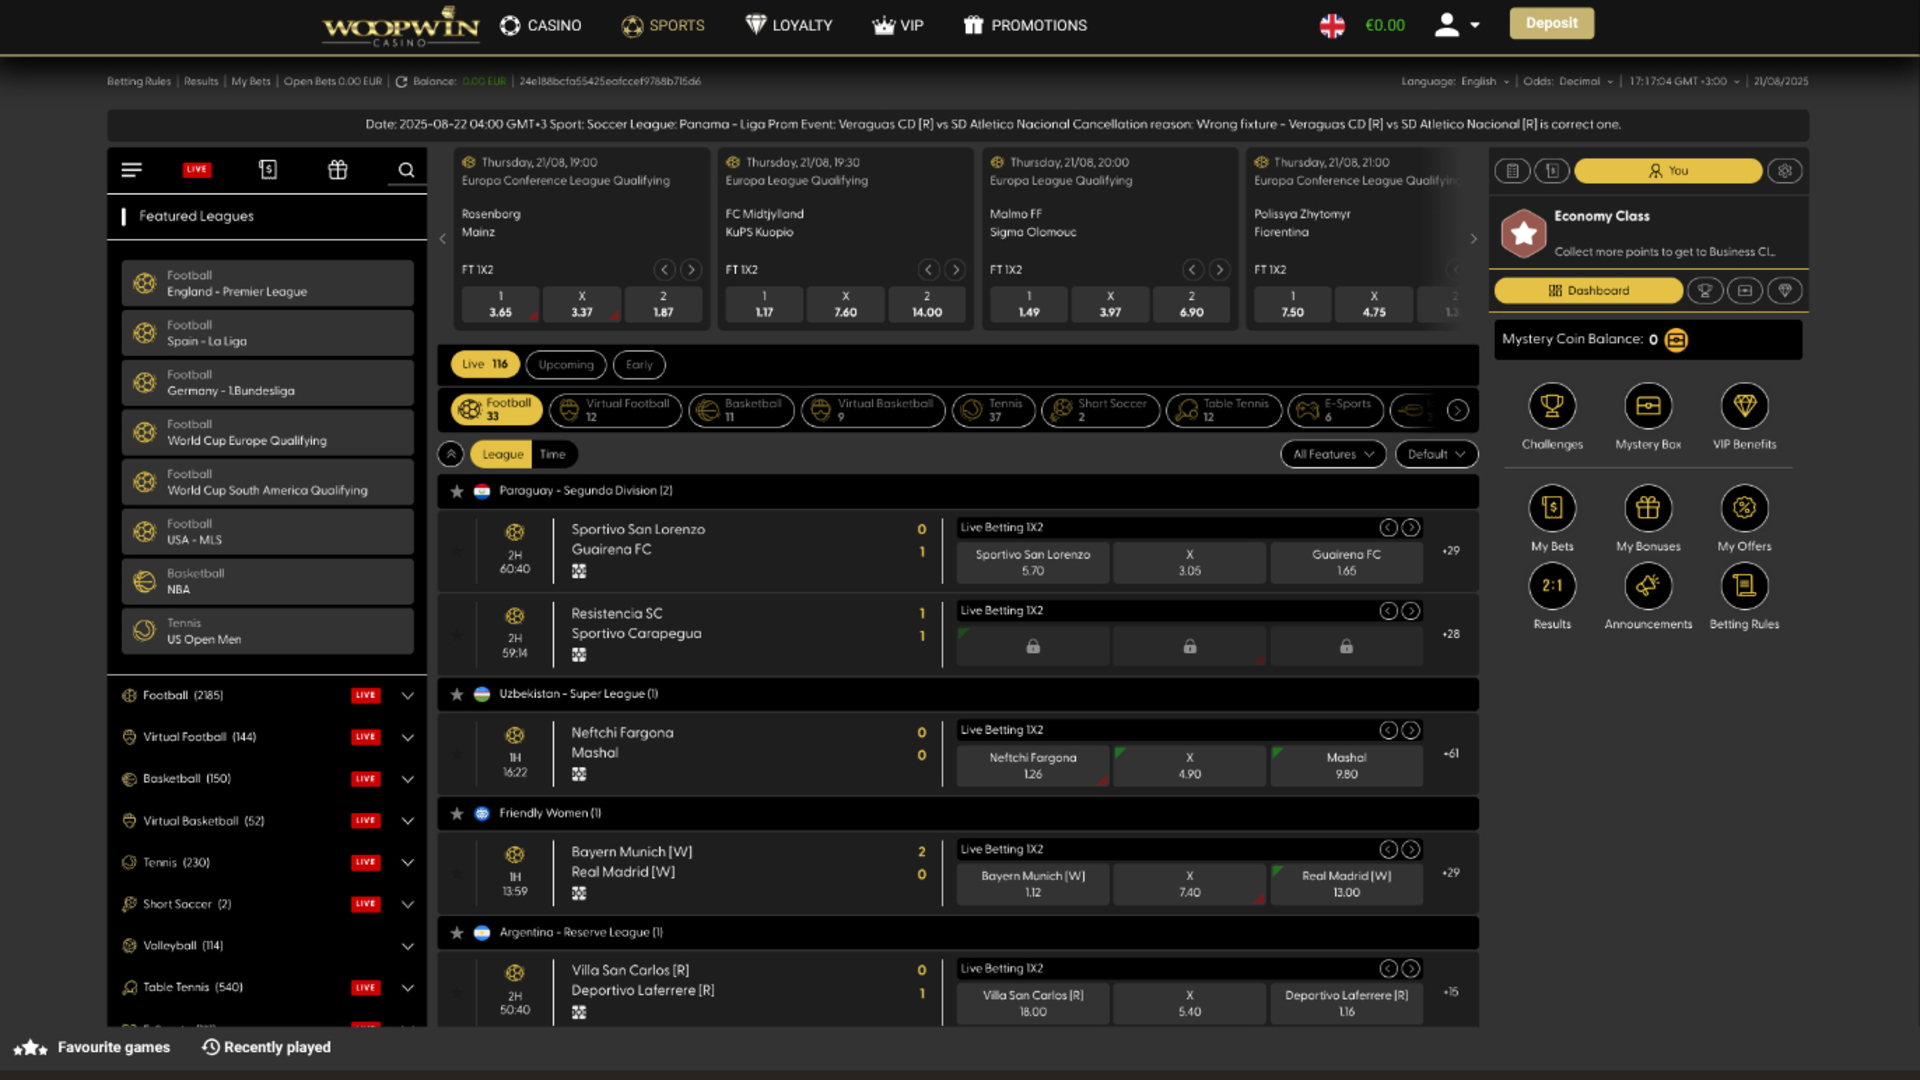Open the Announcements megaphone icon

click(1648, 587)
